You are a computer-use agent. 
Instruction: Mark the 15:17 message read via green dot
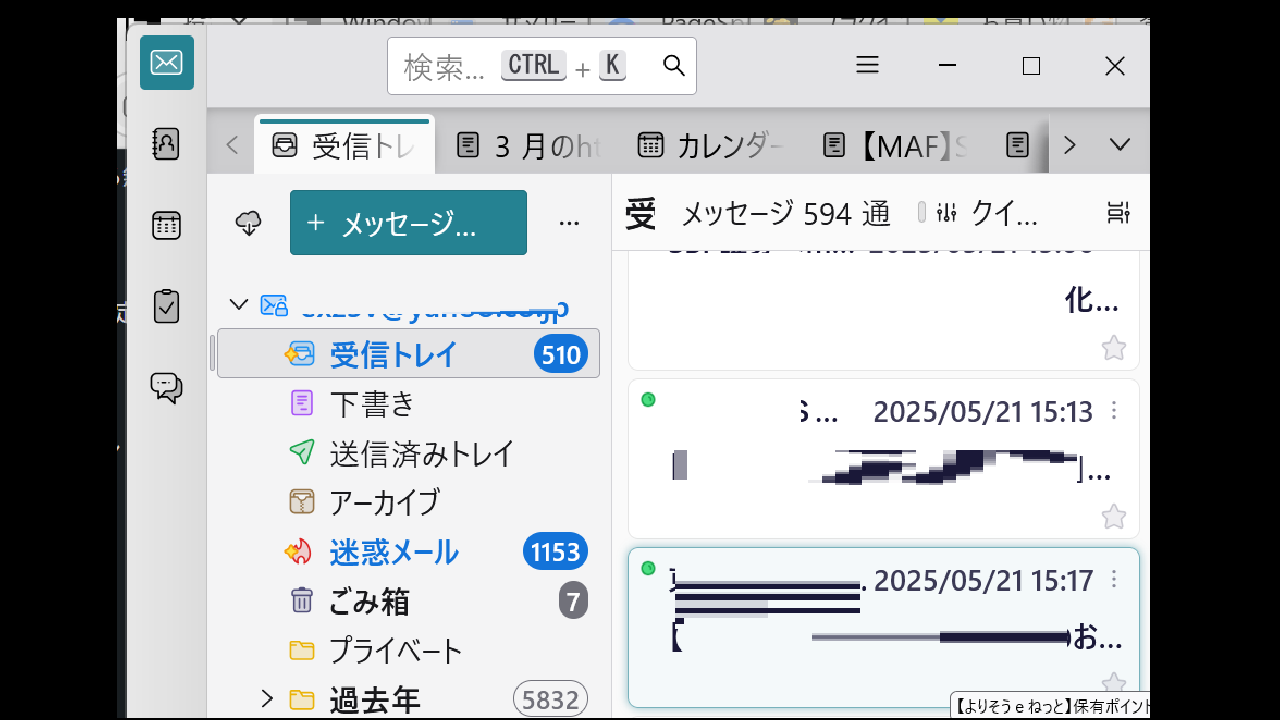pyautogui.click(x=648, y=568)
